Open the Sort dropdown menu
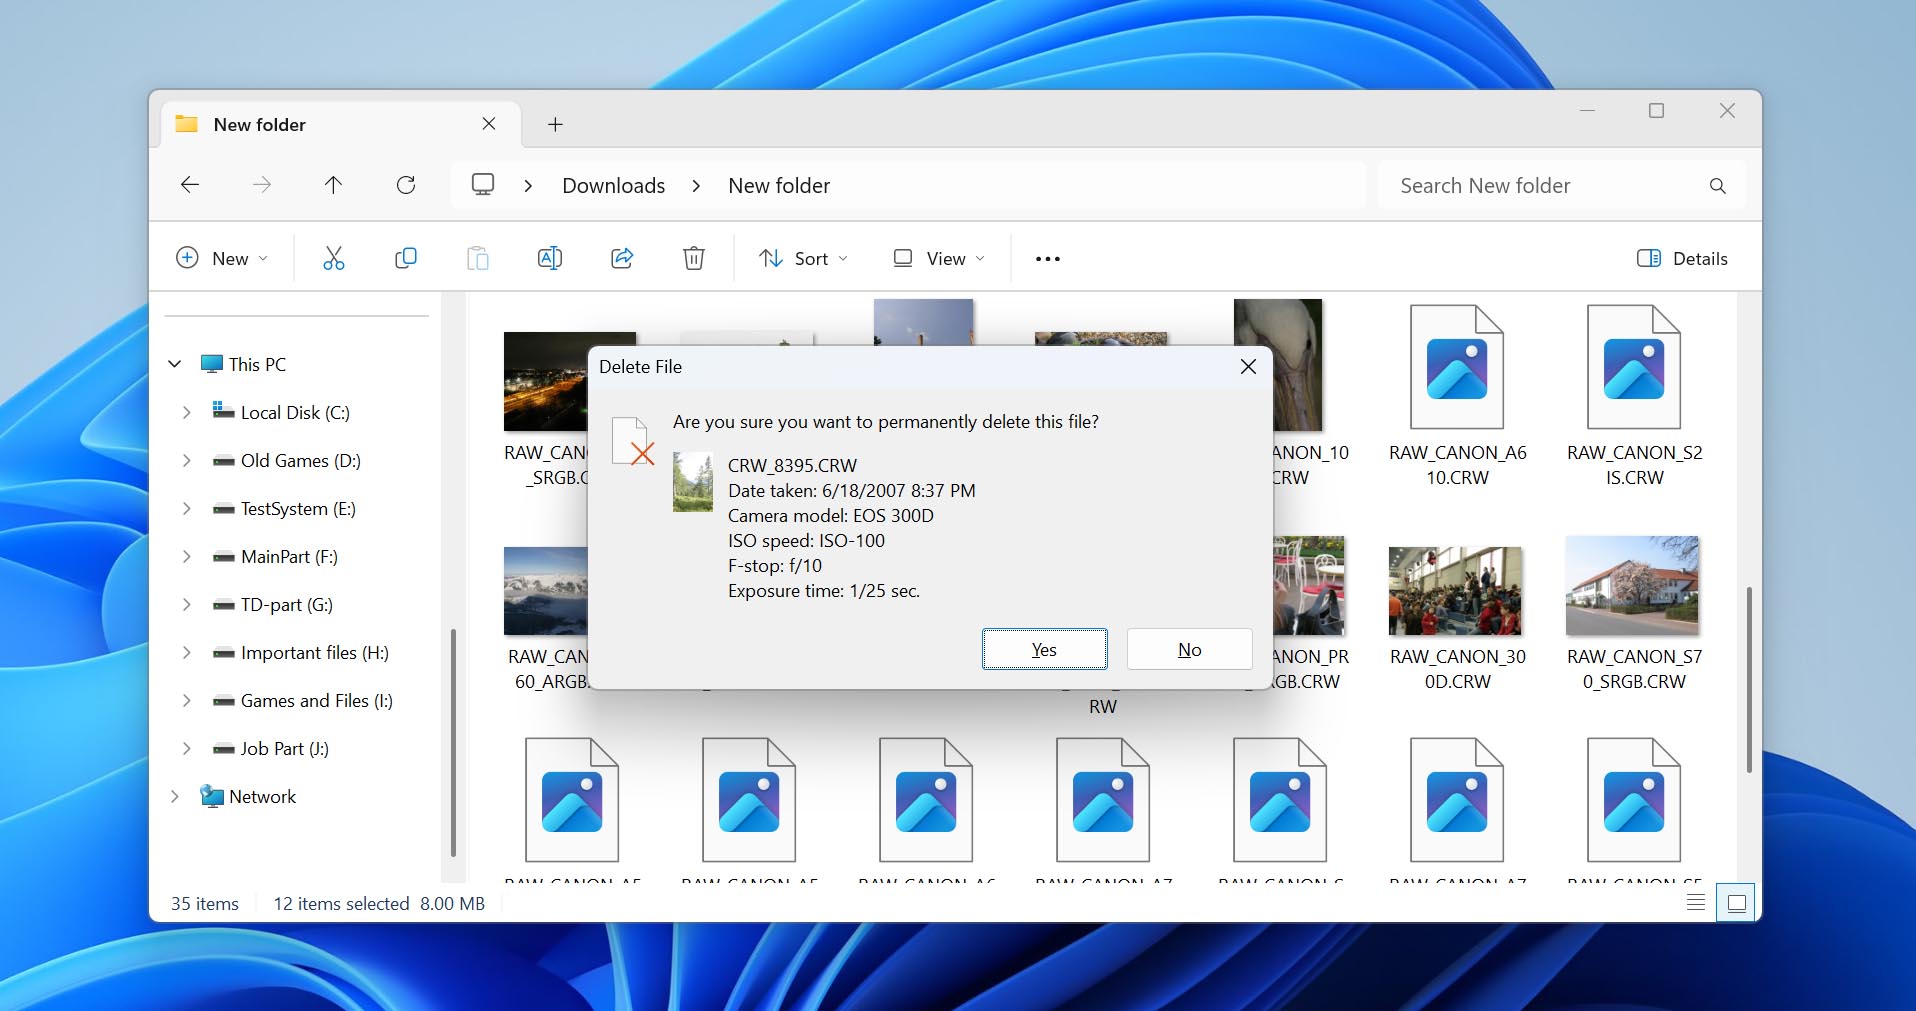This screenshot has width=1916, height=1011. (x=803, y=258)
